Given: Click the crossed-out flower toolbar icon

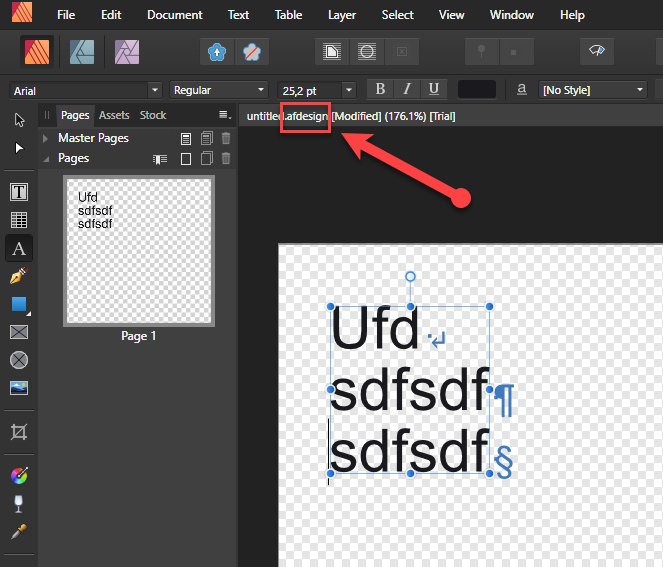Looking at the screenshot, I should point(252,52).
